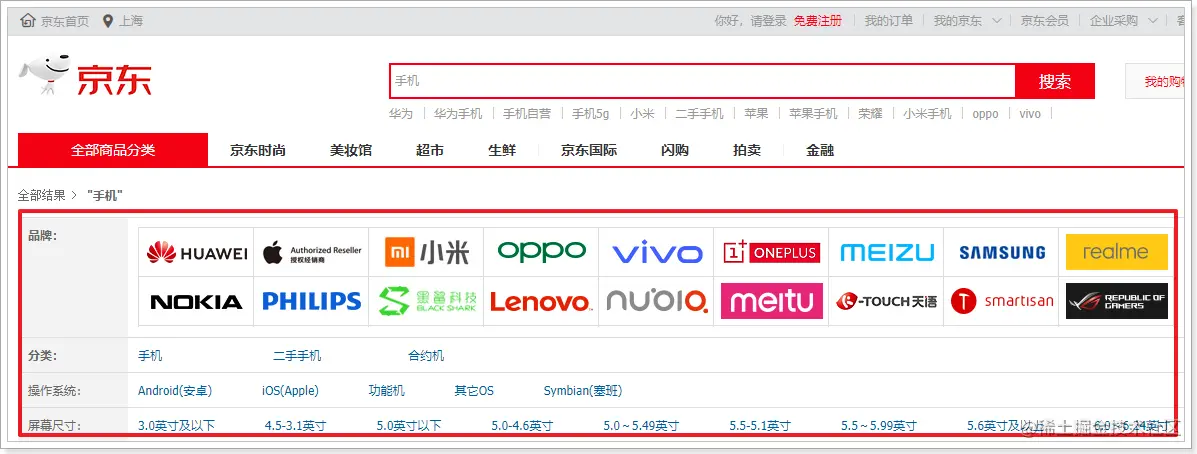
Task: Open 我的订单 link
Action: pyautogui.click(x=889, y=21)
